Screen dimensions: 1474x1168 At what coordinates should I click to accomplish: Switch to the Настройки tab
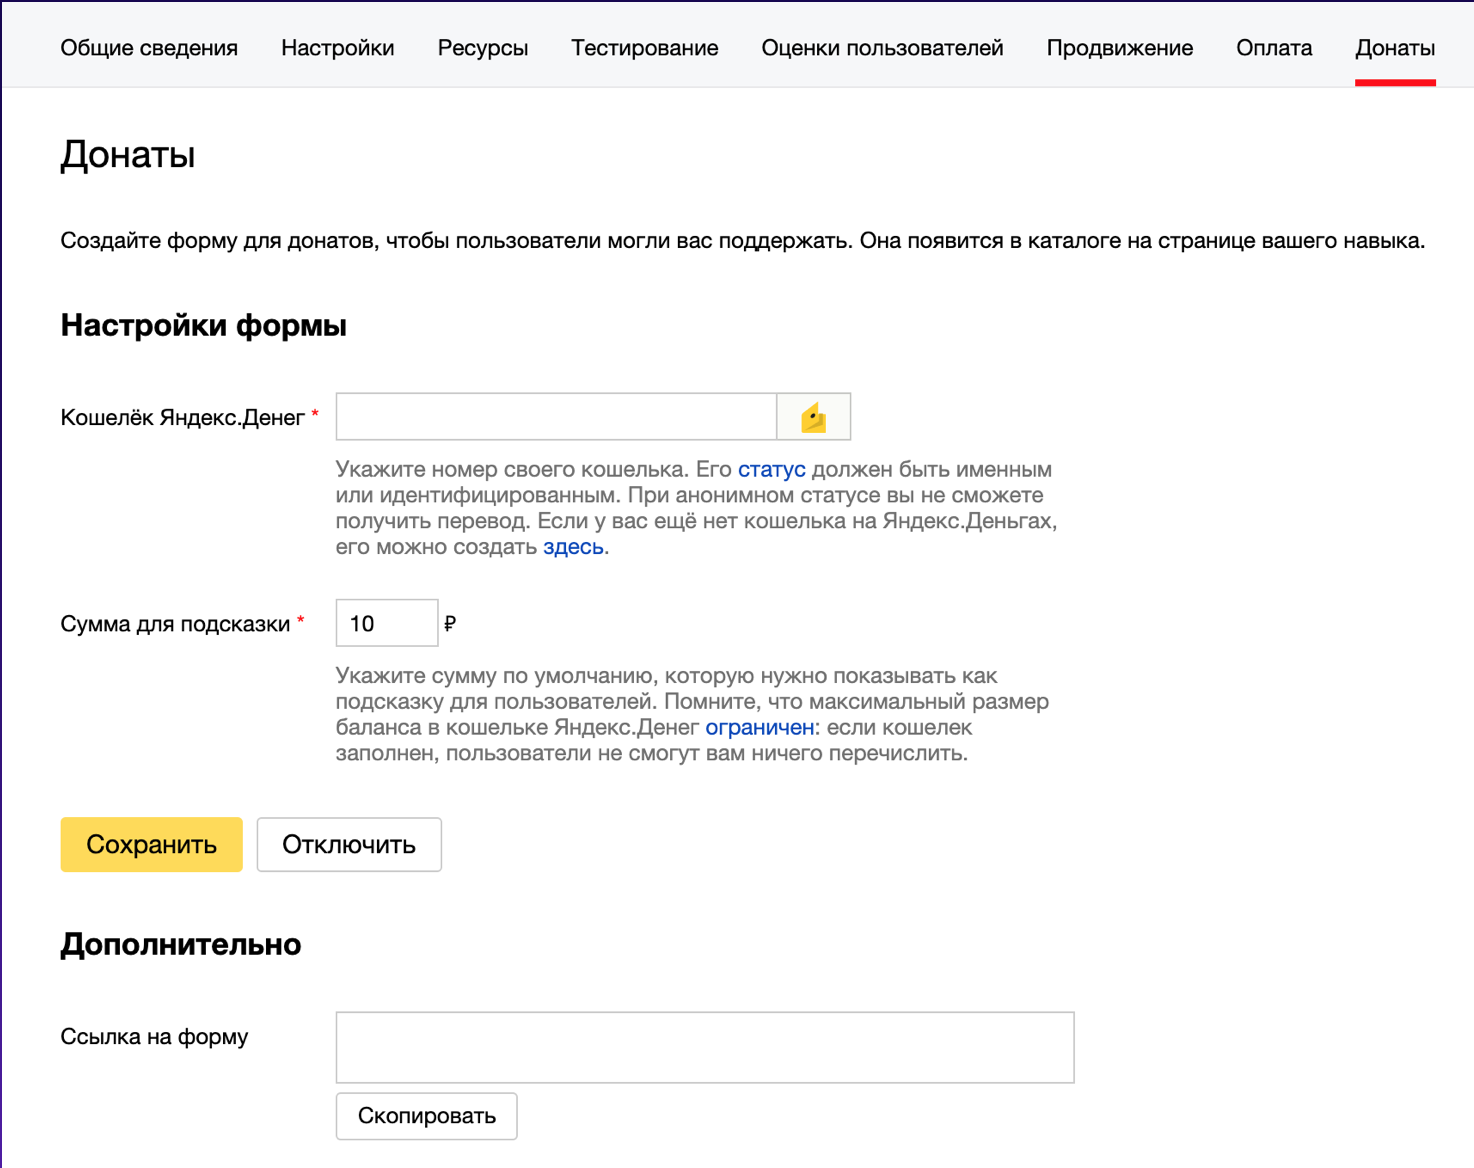pyautogui.click(x=338, y=48)
